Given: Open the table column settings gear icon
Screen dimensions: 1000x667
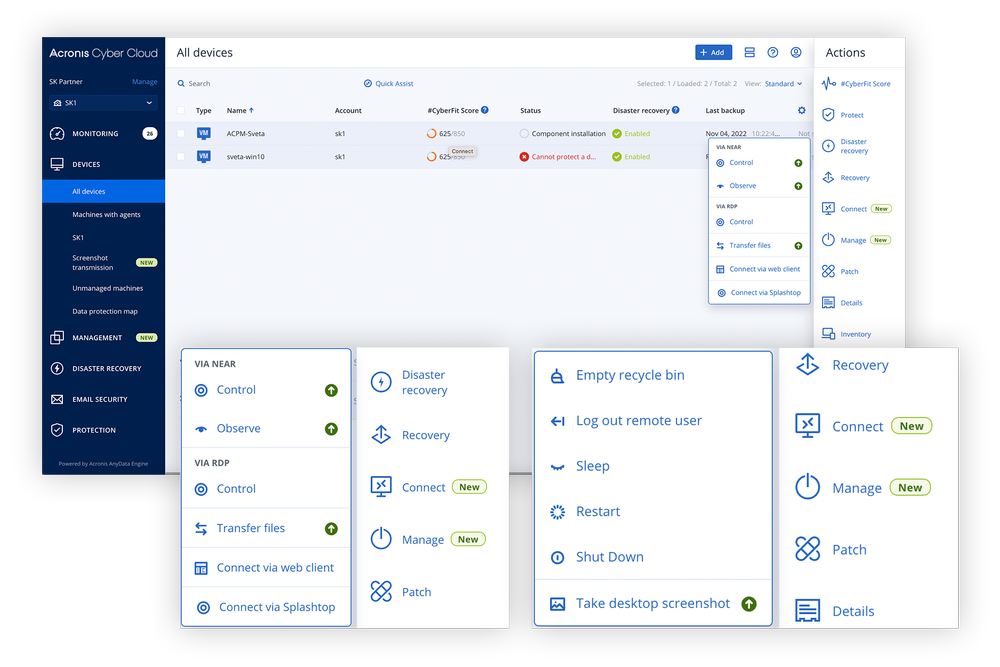Looking at the screenshot, I should tap(802, 110).
